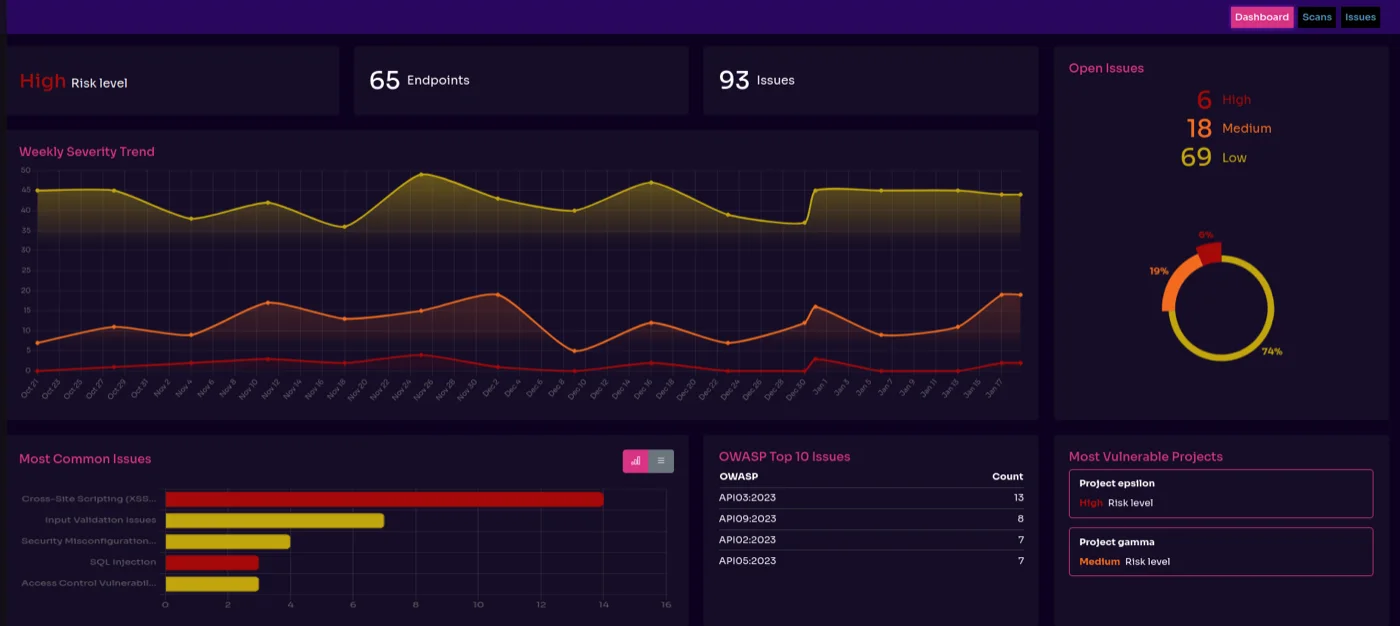Select the bar chart view icon

pyautogui.click(x=635, y=461)
